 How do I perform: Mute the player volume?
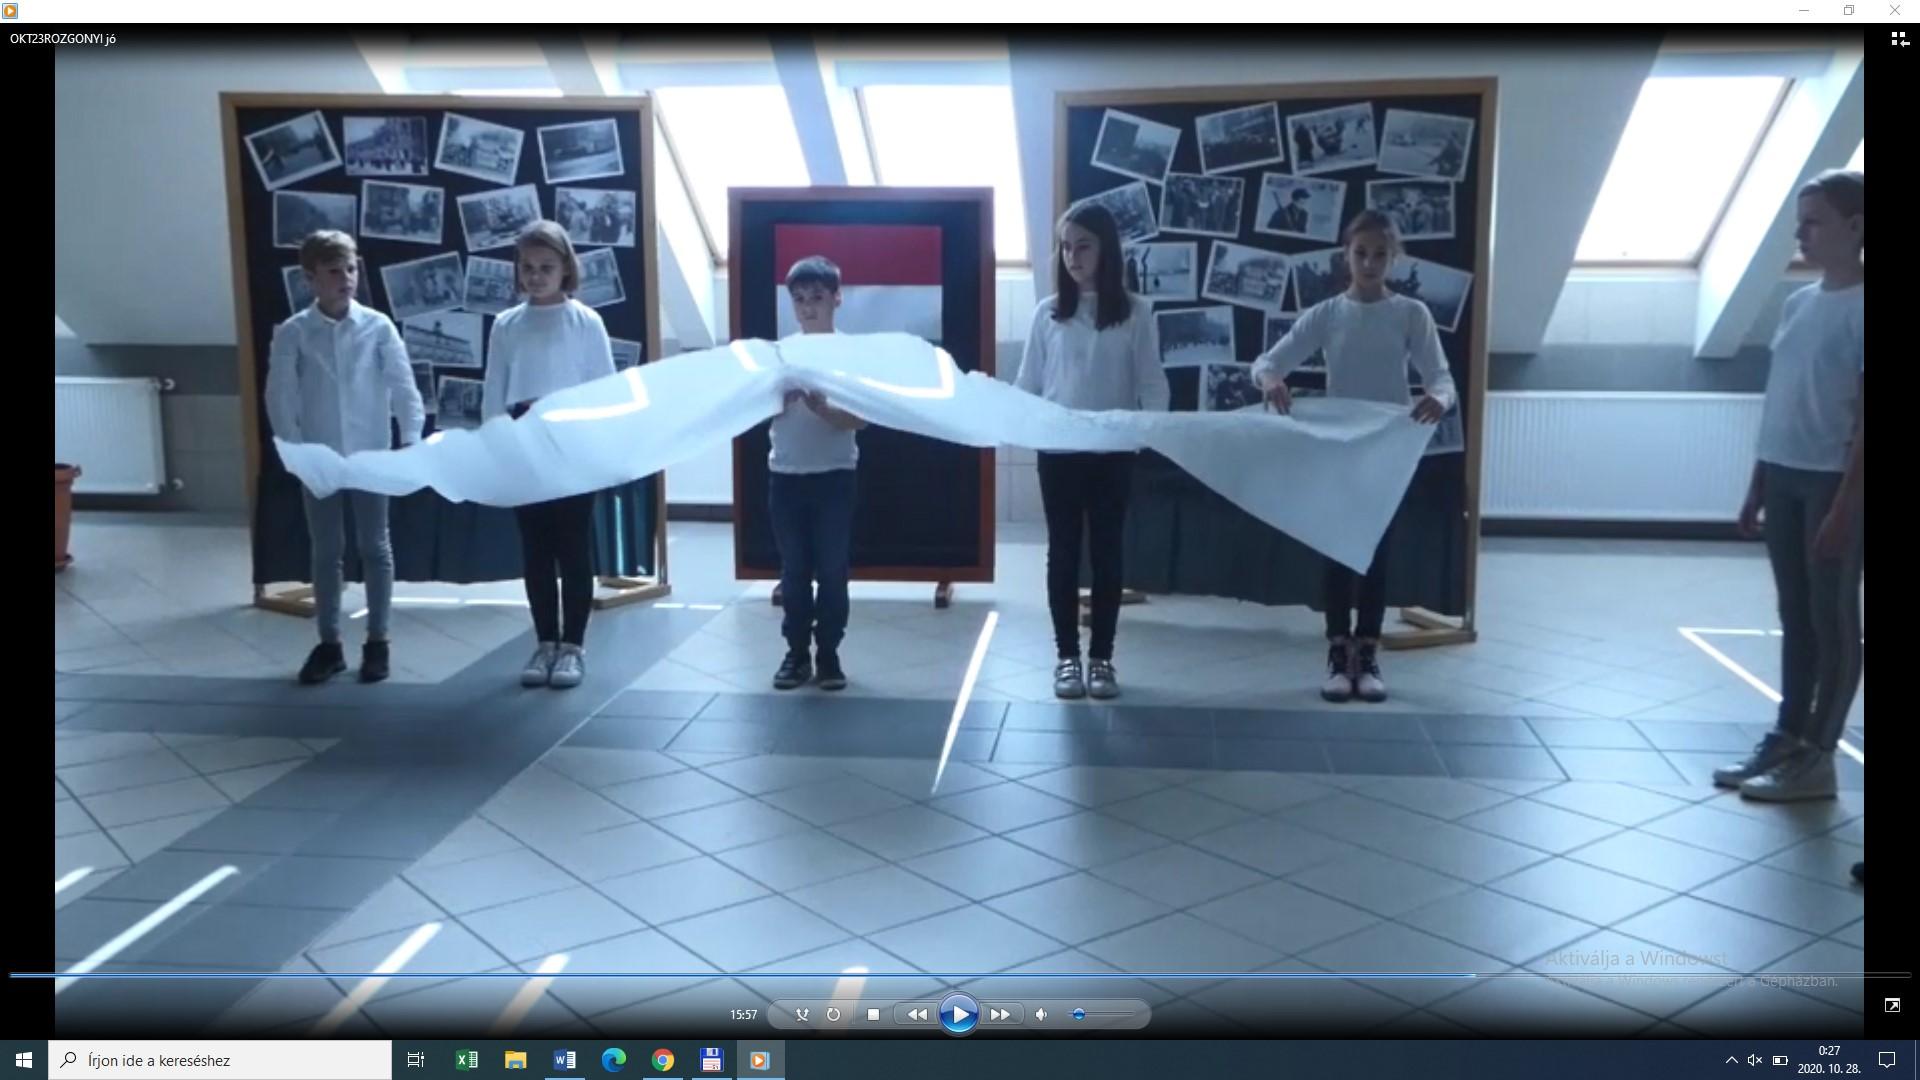click(1041, 1014)
